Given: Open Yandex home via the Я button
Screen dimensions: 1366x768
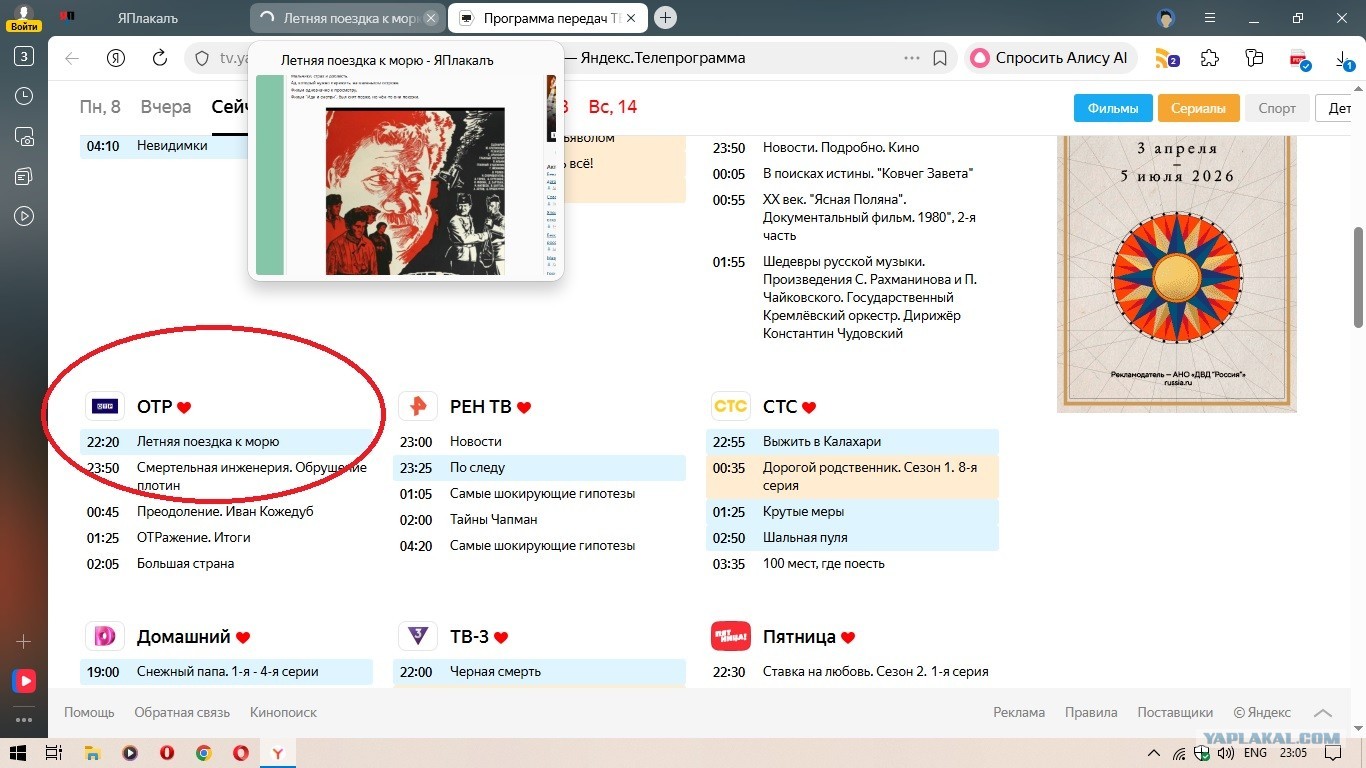Looking at the screenshot, I should 116,58.
